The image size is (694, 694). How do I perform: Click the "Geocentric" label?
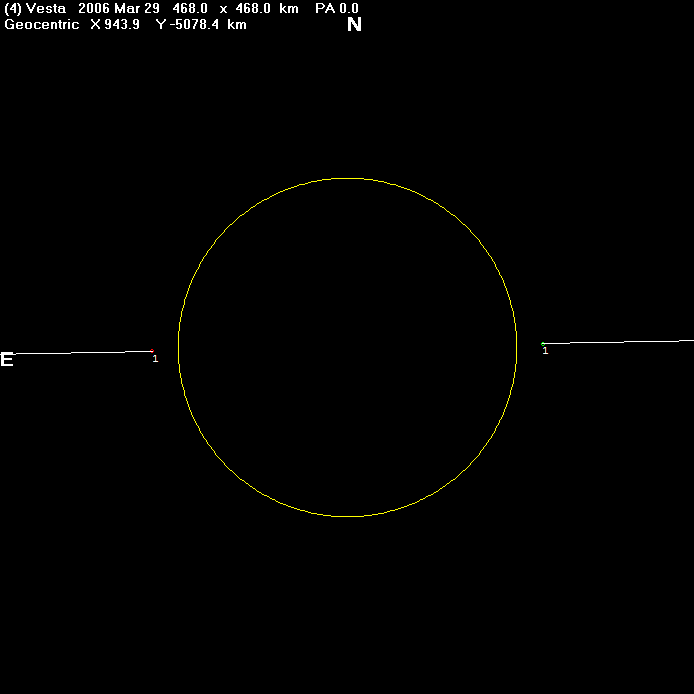tap(42, 24)
